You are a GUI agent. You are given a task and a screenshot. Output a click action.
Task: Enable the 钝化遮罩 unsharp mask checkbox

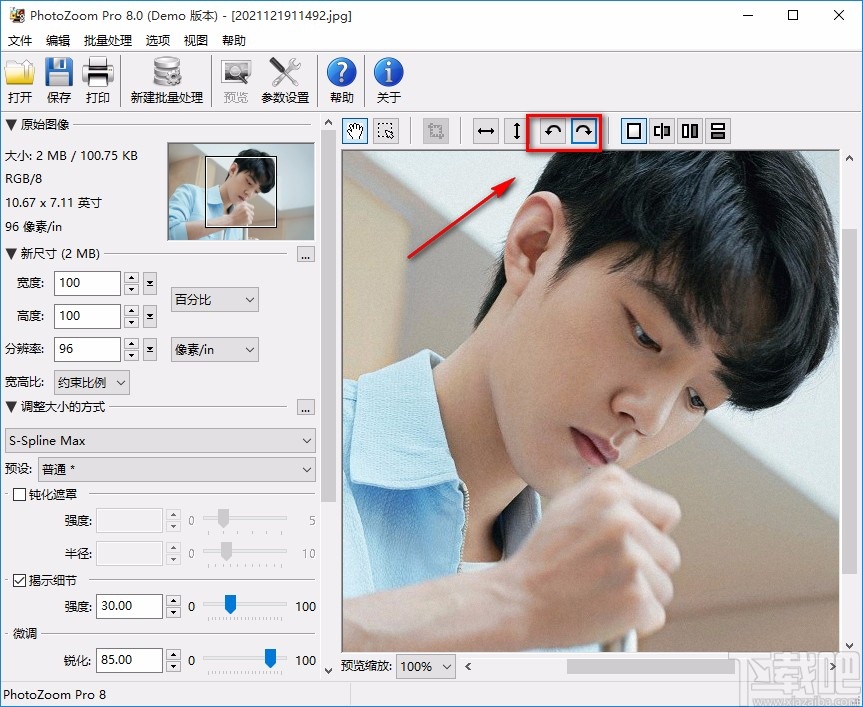pyautogui.click(x=17, y=494)
